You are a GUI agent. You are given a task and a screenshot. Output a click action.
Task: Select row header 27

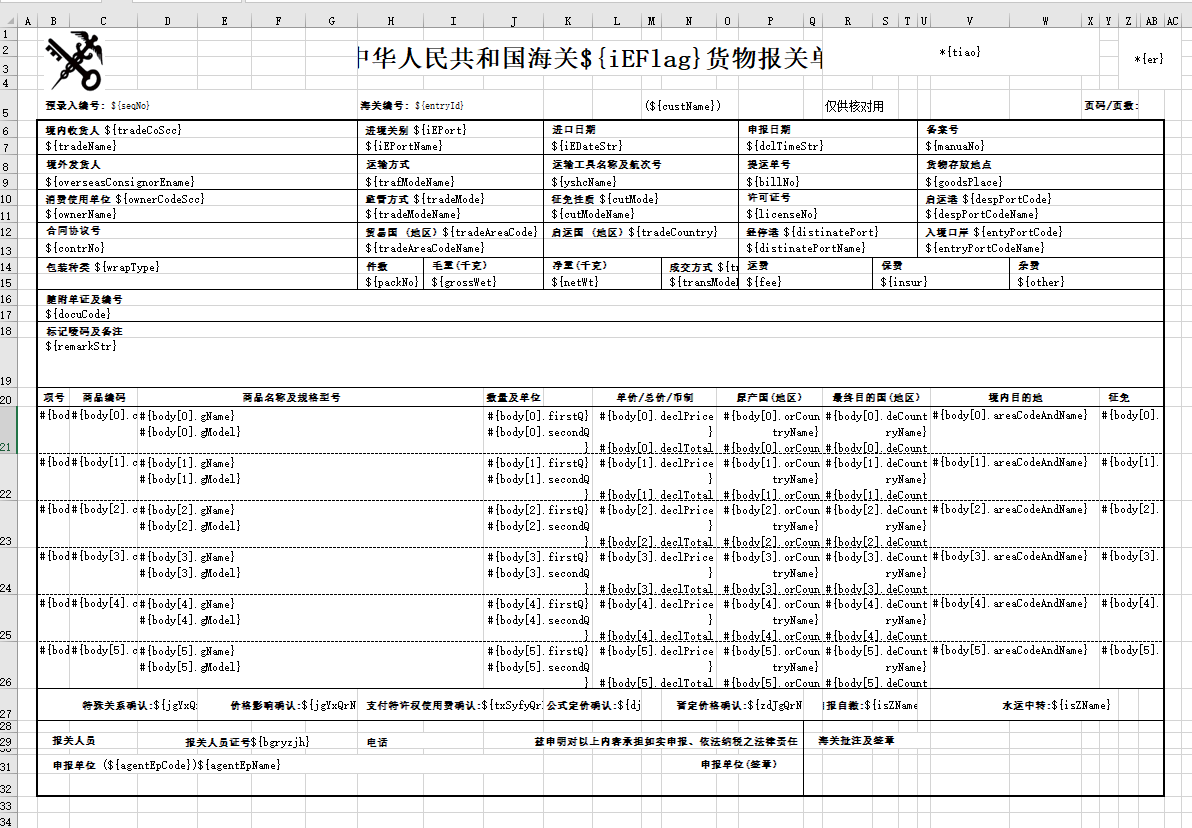tap(8, 705)
